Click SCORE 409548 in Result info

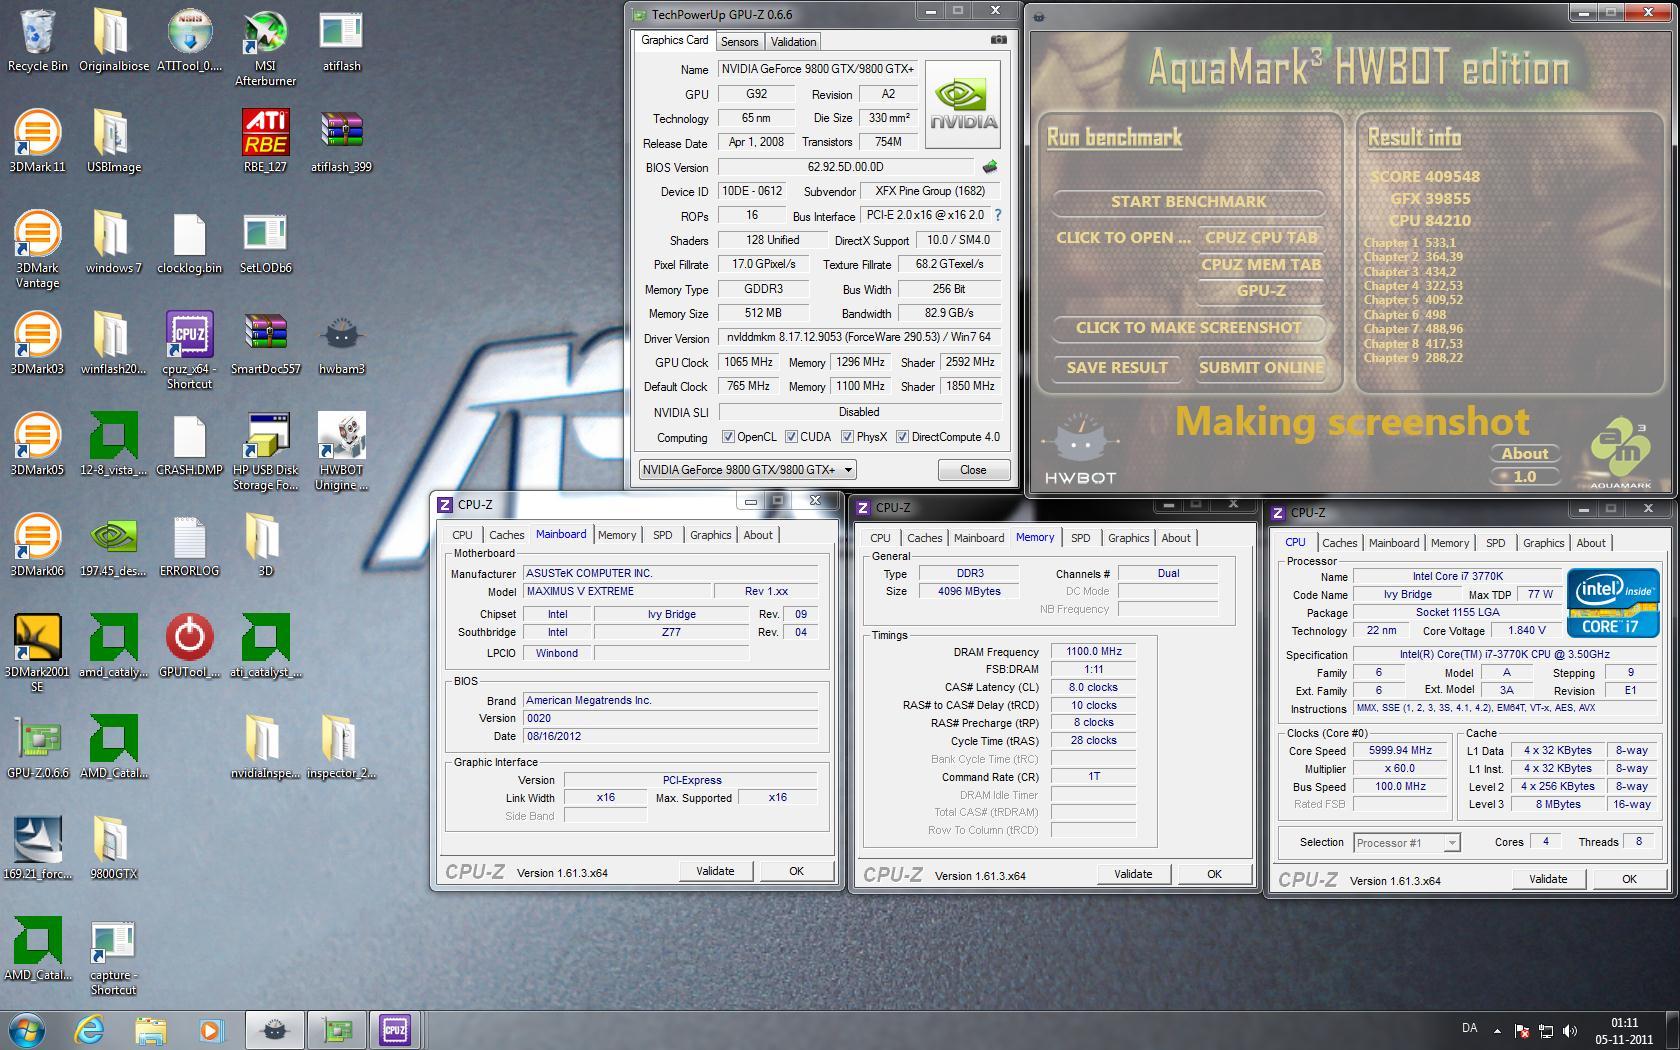tap(1424, 177)
